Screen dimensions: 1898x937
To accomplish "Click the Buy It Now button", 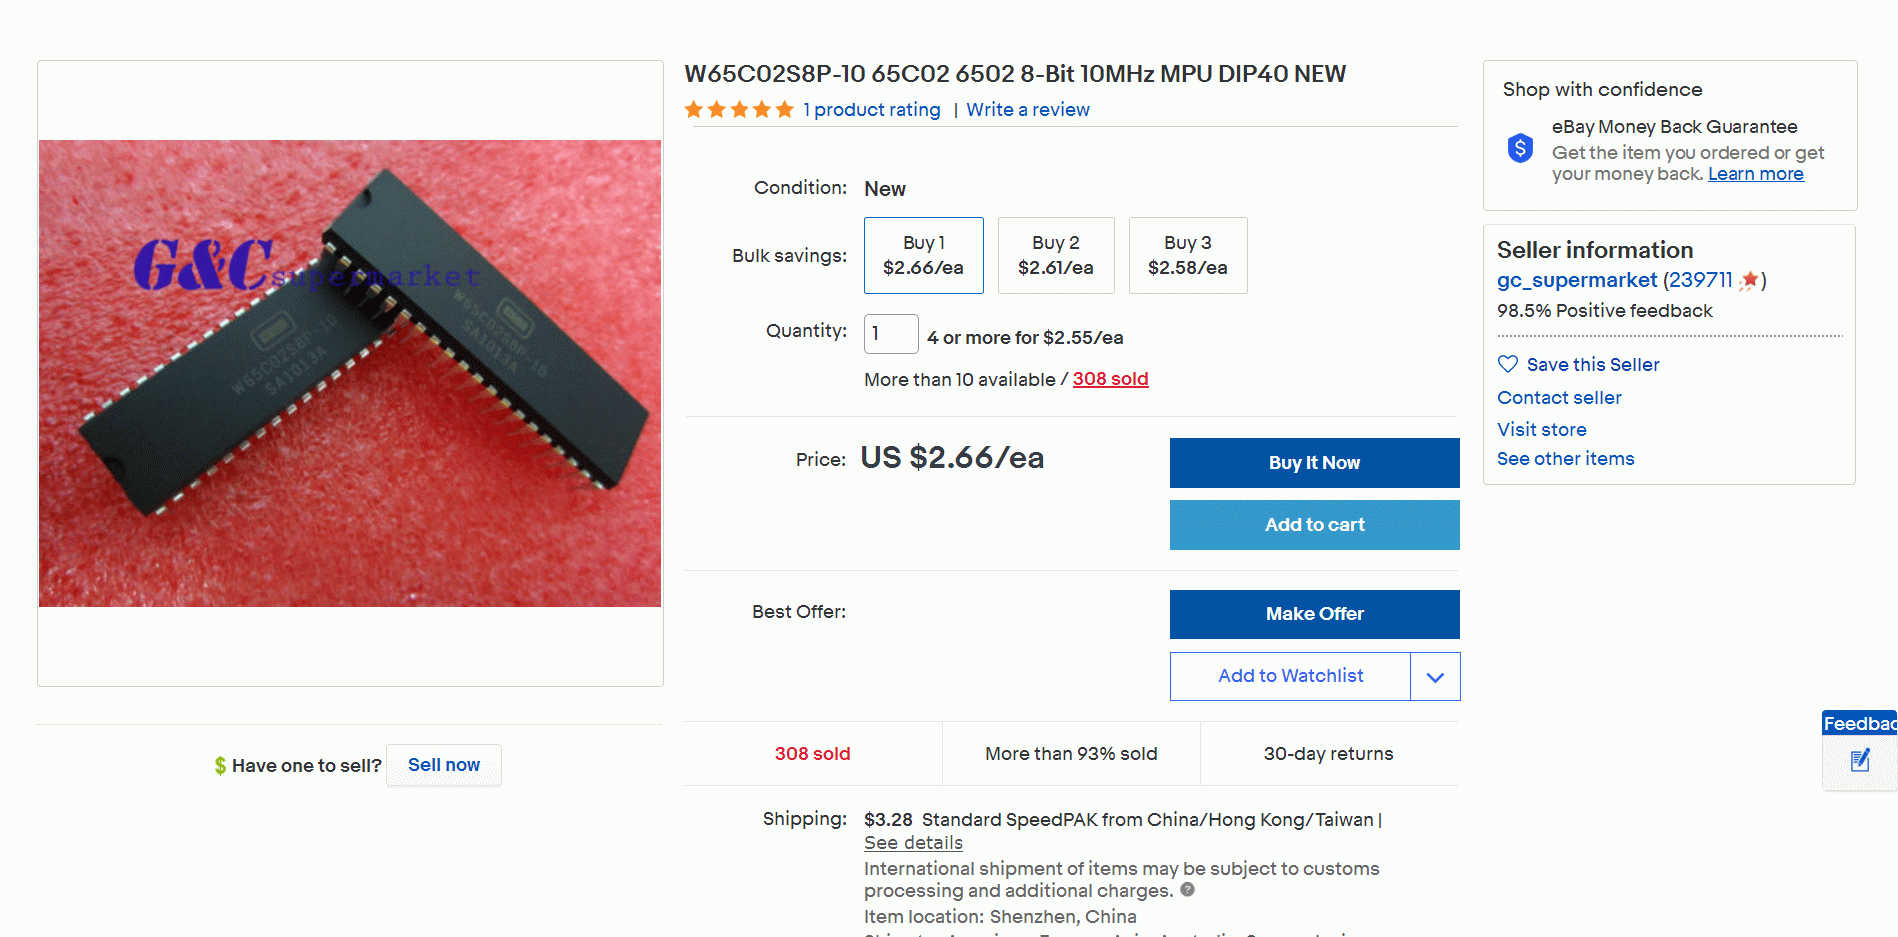I will click(x=1314, y=463).
